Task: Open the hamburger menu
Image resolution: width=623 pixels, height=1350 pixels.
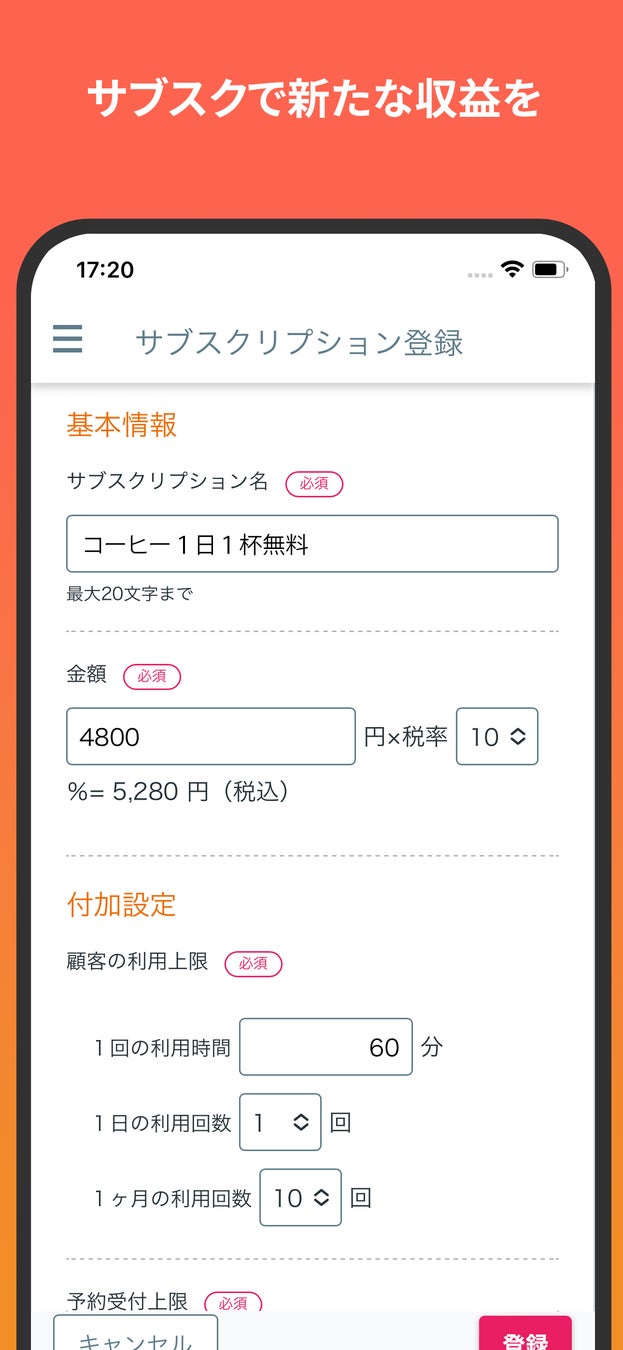Action: pos(67,340)
